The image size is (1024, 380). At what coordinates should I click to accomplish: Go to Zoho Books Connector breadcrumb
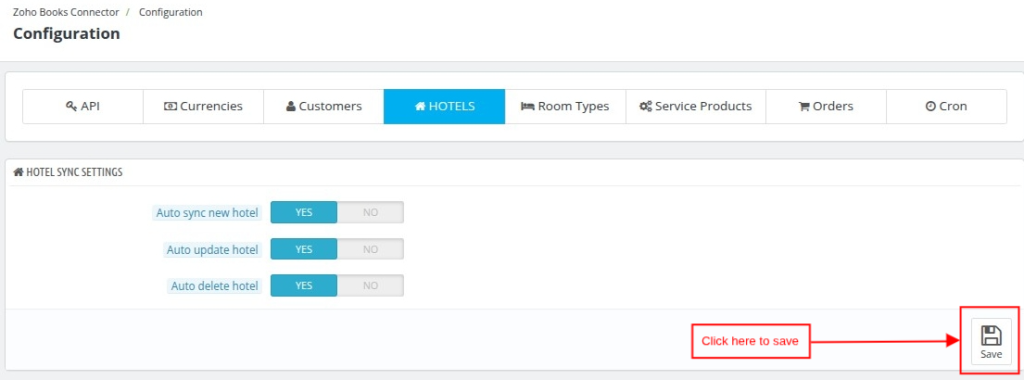point(66,12)
